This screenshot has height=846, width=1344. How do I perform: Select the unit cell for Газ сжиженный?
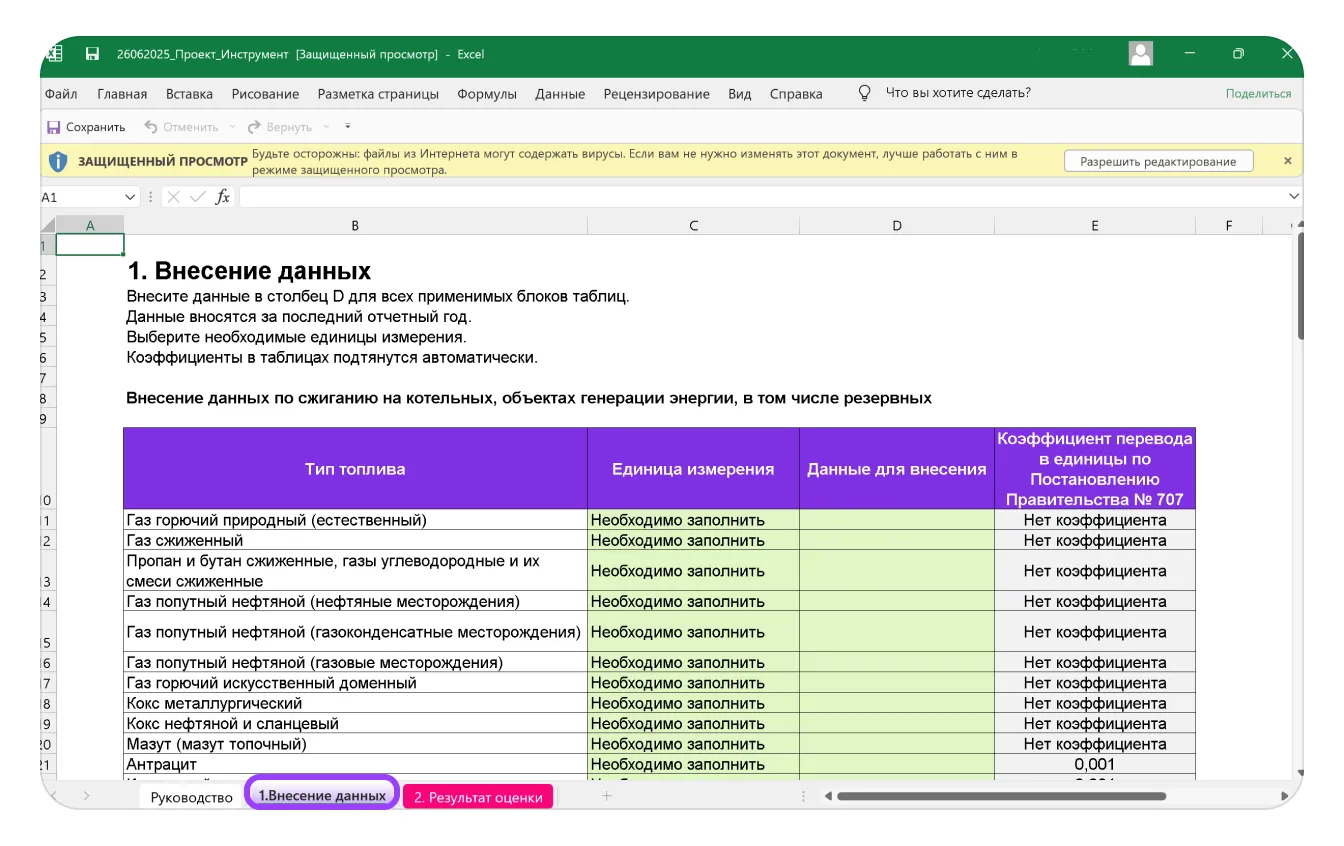pyautogui.click(x=693, y=541)
